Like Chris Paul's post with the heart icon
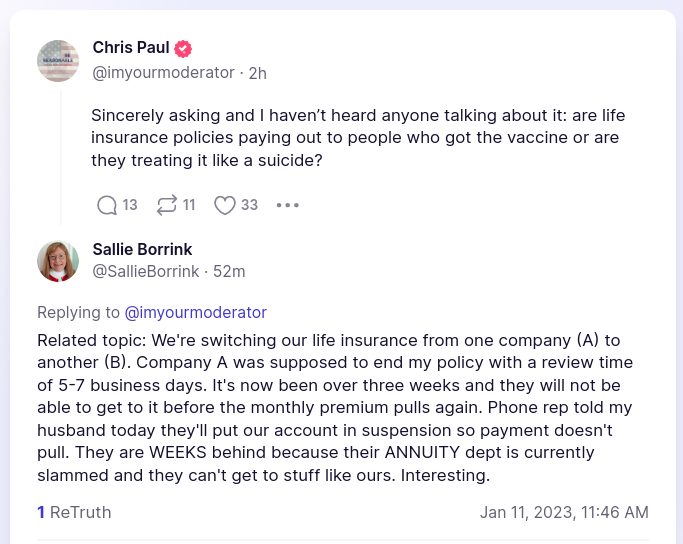 [x=225, y=205]
